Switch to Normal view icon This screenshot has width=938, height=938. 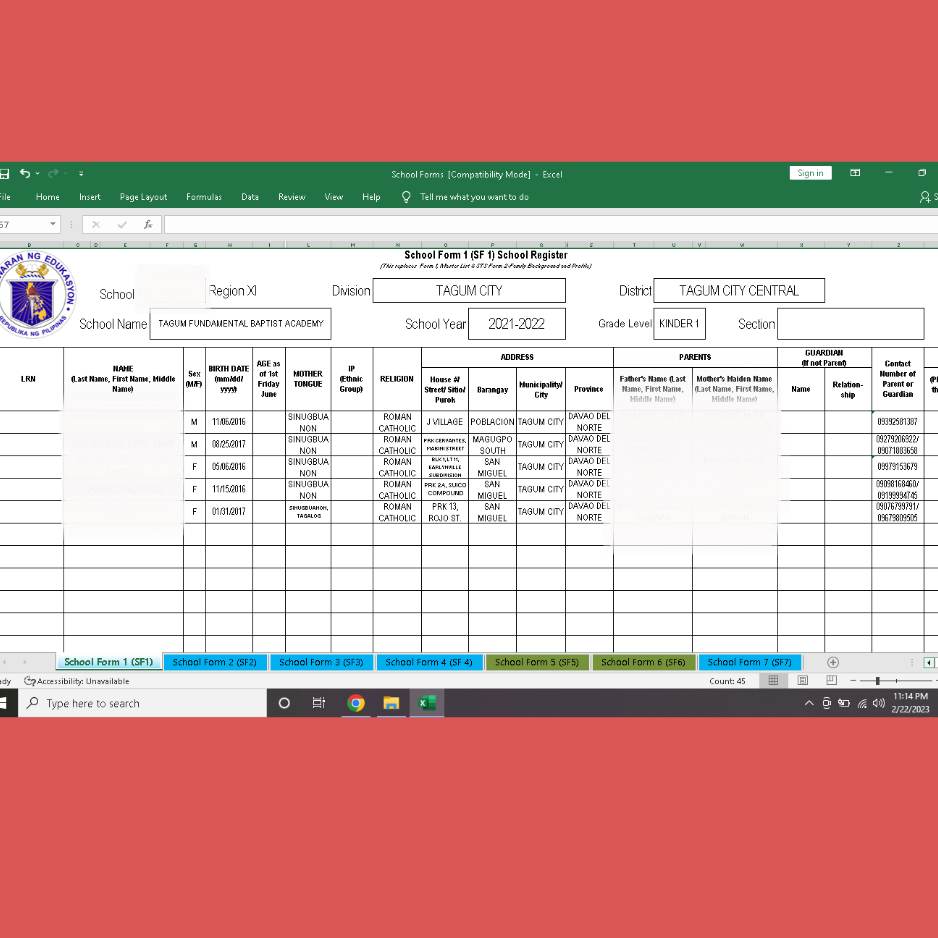pyautogui.click(x=773, y=680)
